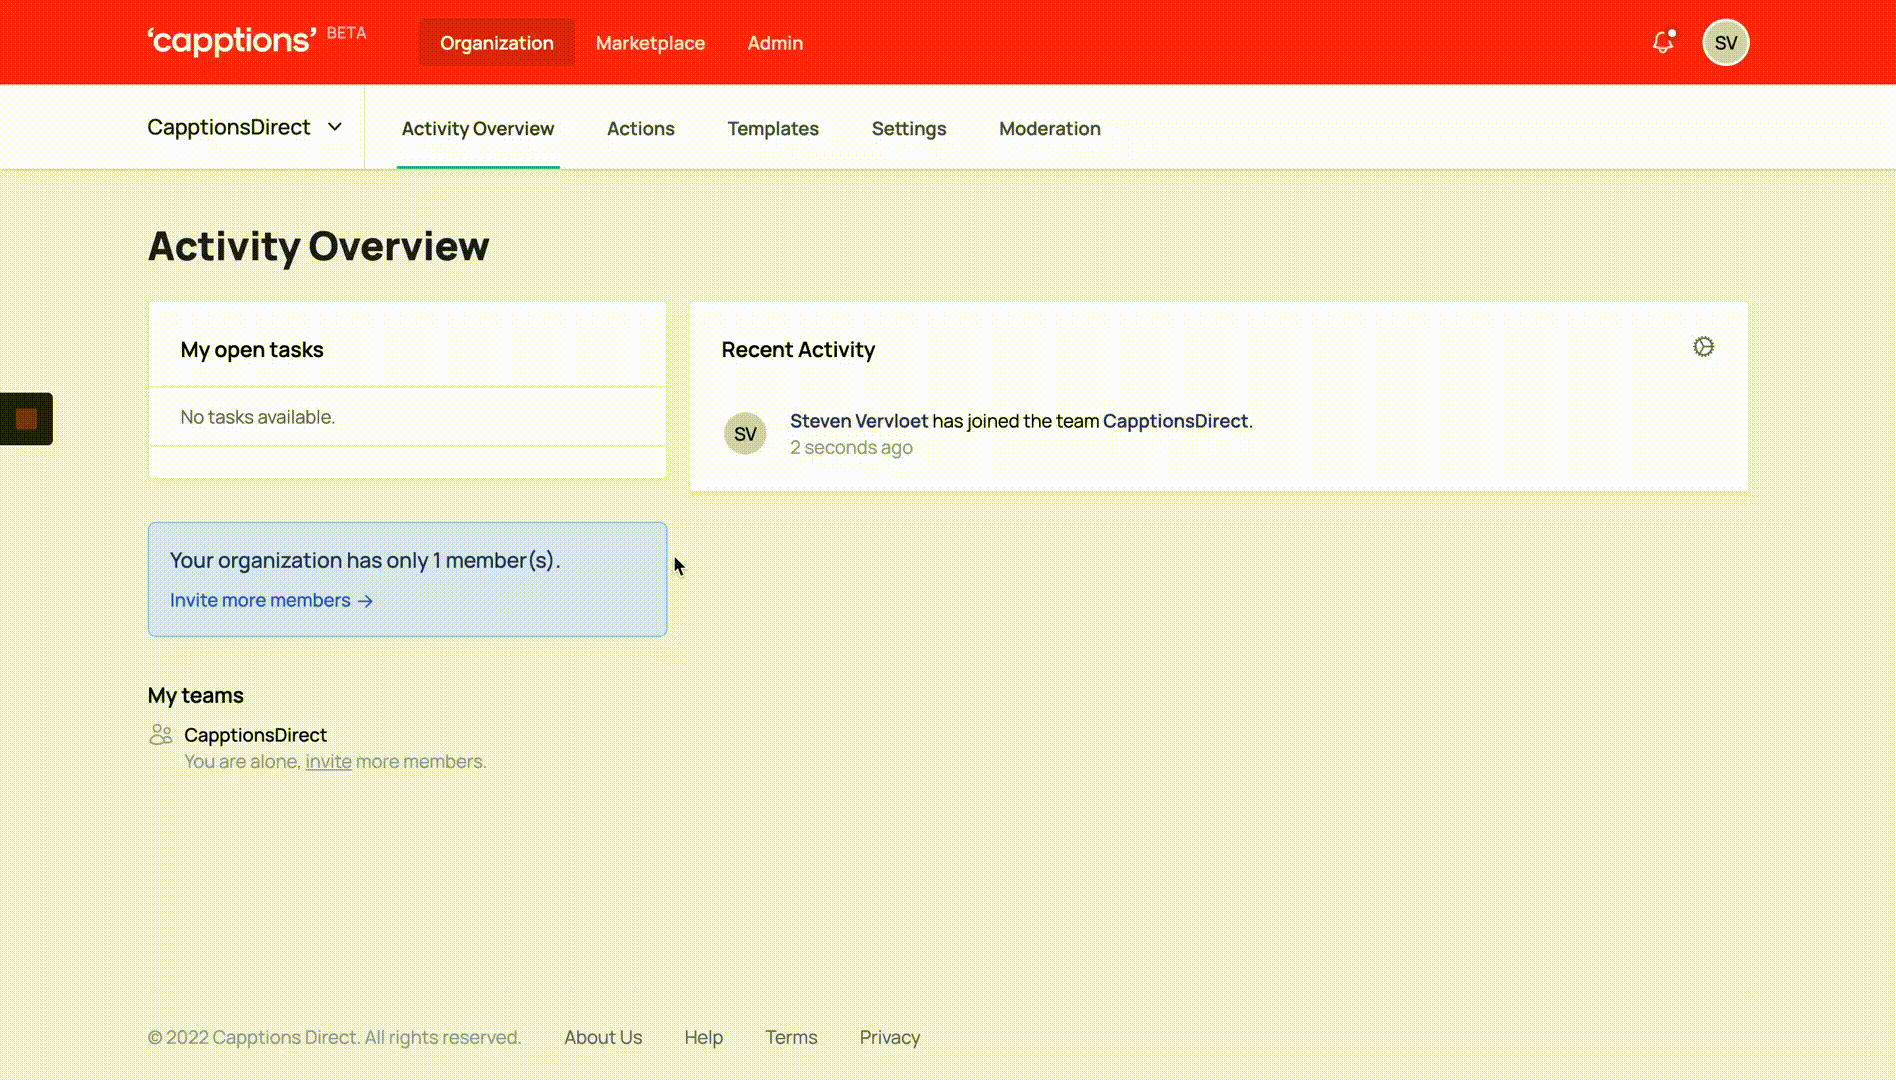Click the 'No tasks available.' text
The image size is (1896, 1080).
(257, 417)
